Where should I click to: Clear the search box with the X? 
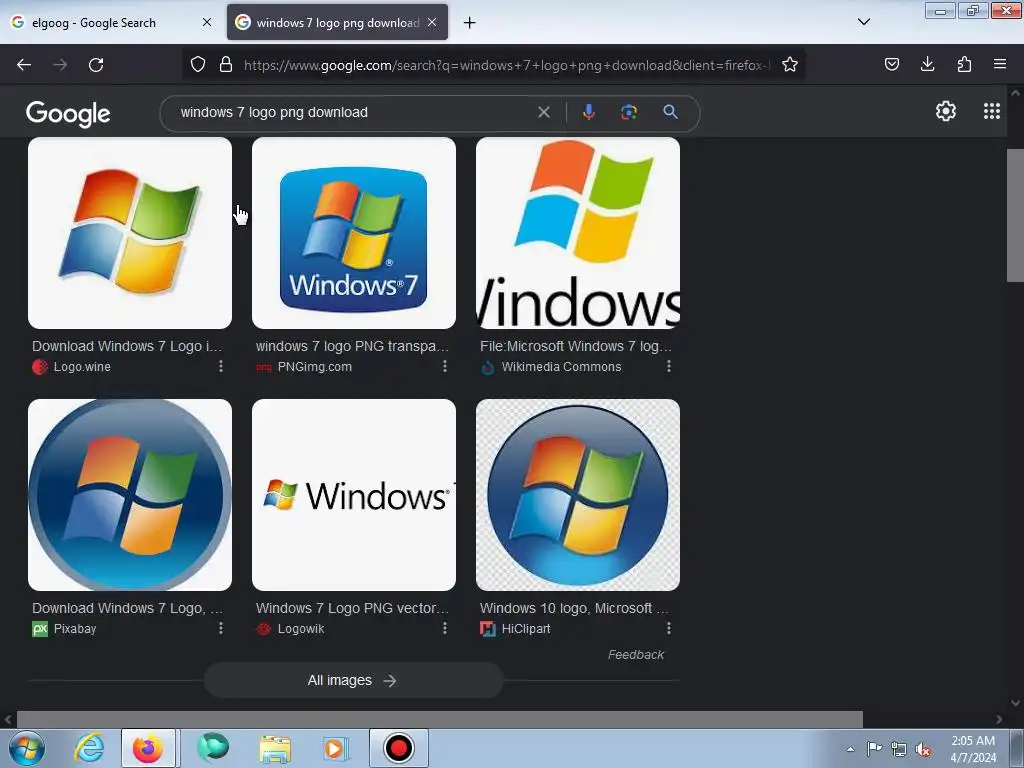point(543,112)
